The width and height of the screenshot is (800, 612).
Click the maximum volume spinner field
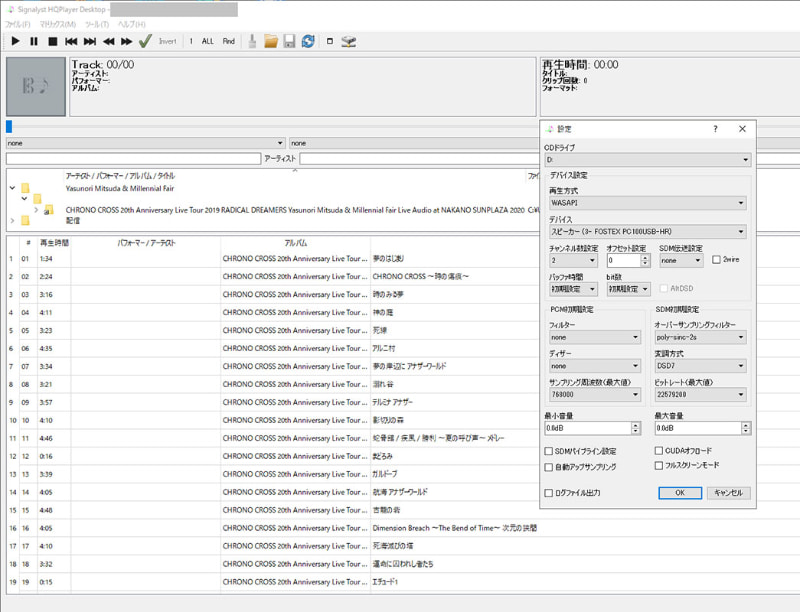(698, 428)
